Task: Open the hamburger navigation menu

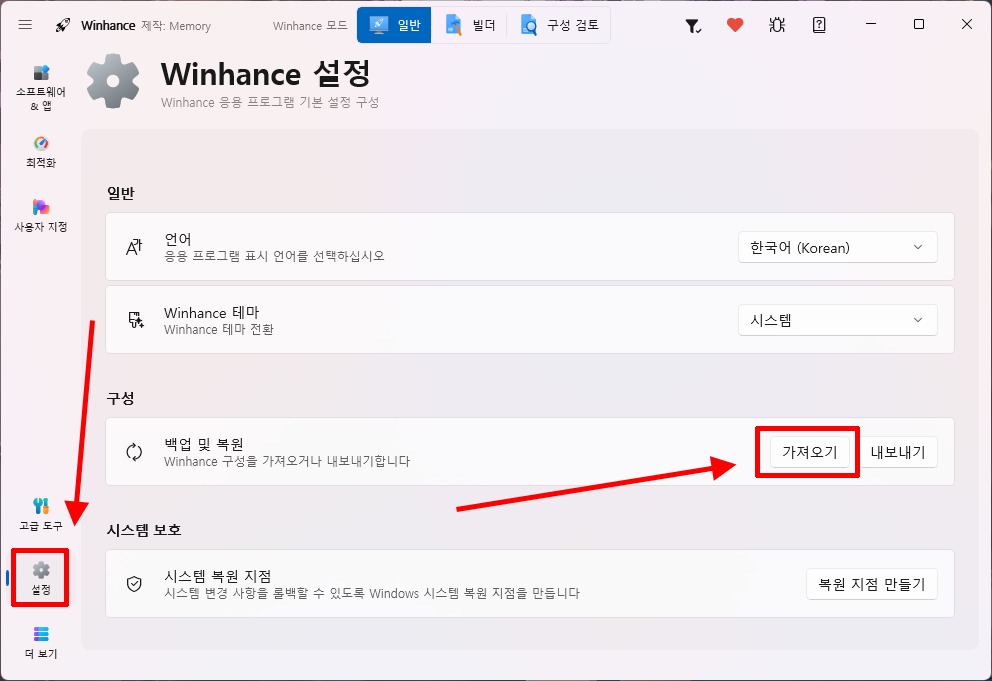Action: pyautogui.click(x=25, y=25)
